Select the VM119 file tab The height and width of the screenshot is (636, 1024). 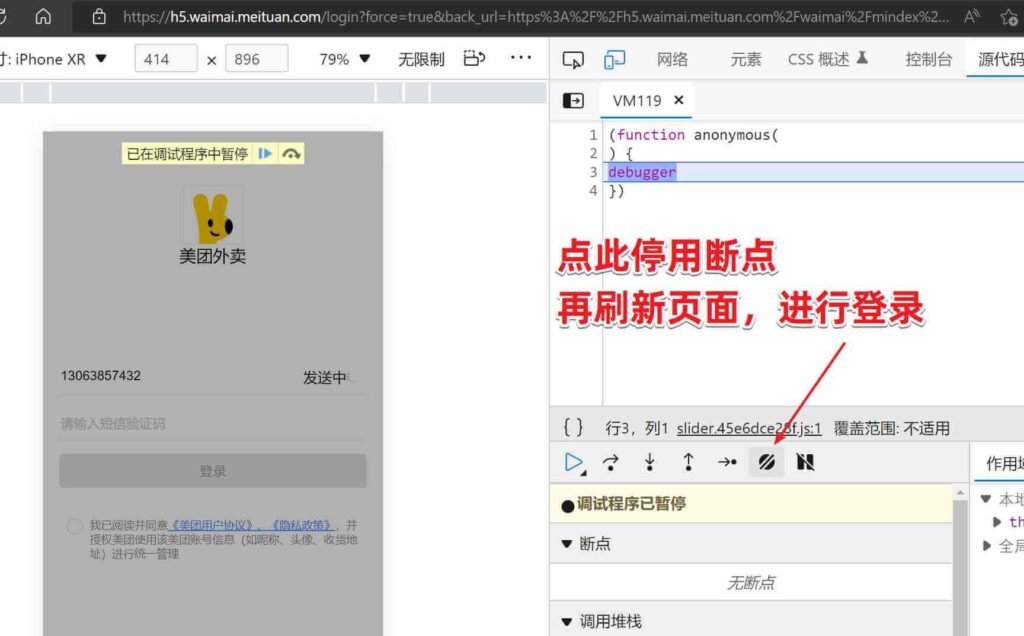[637, 101]
